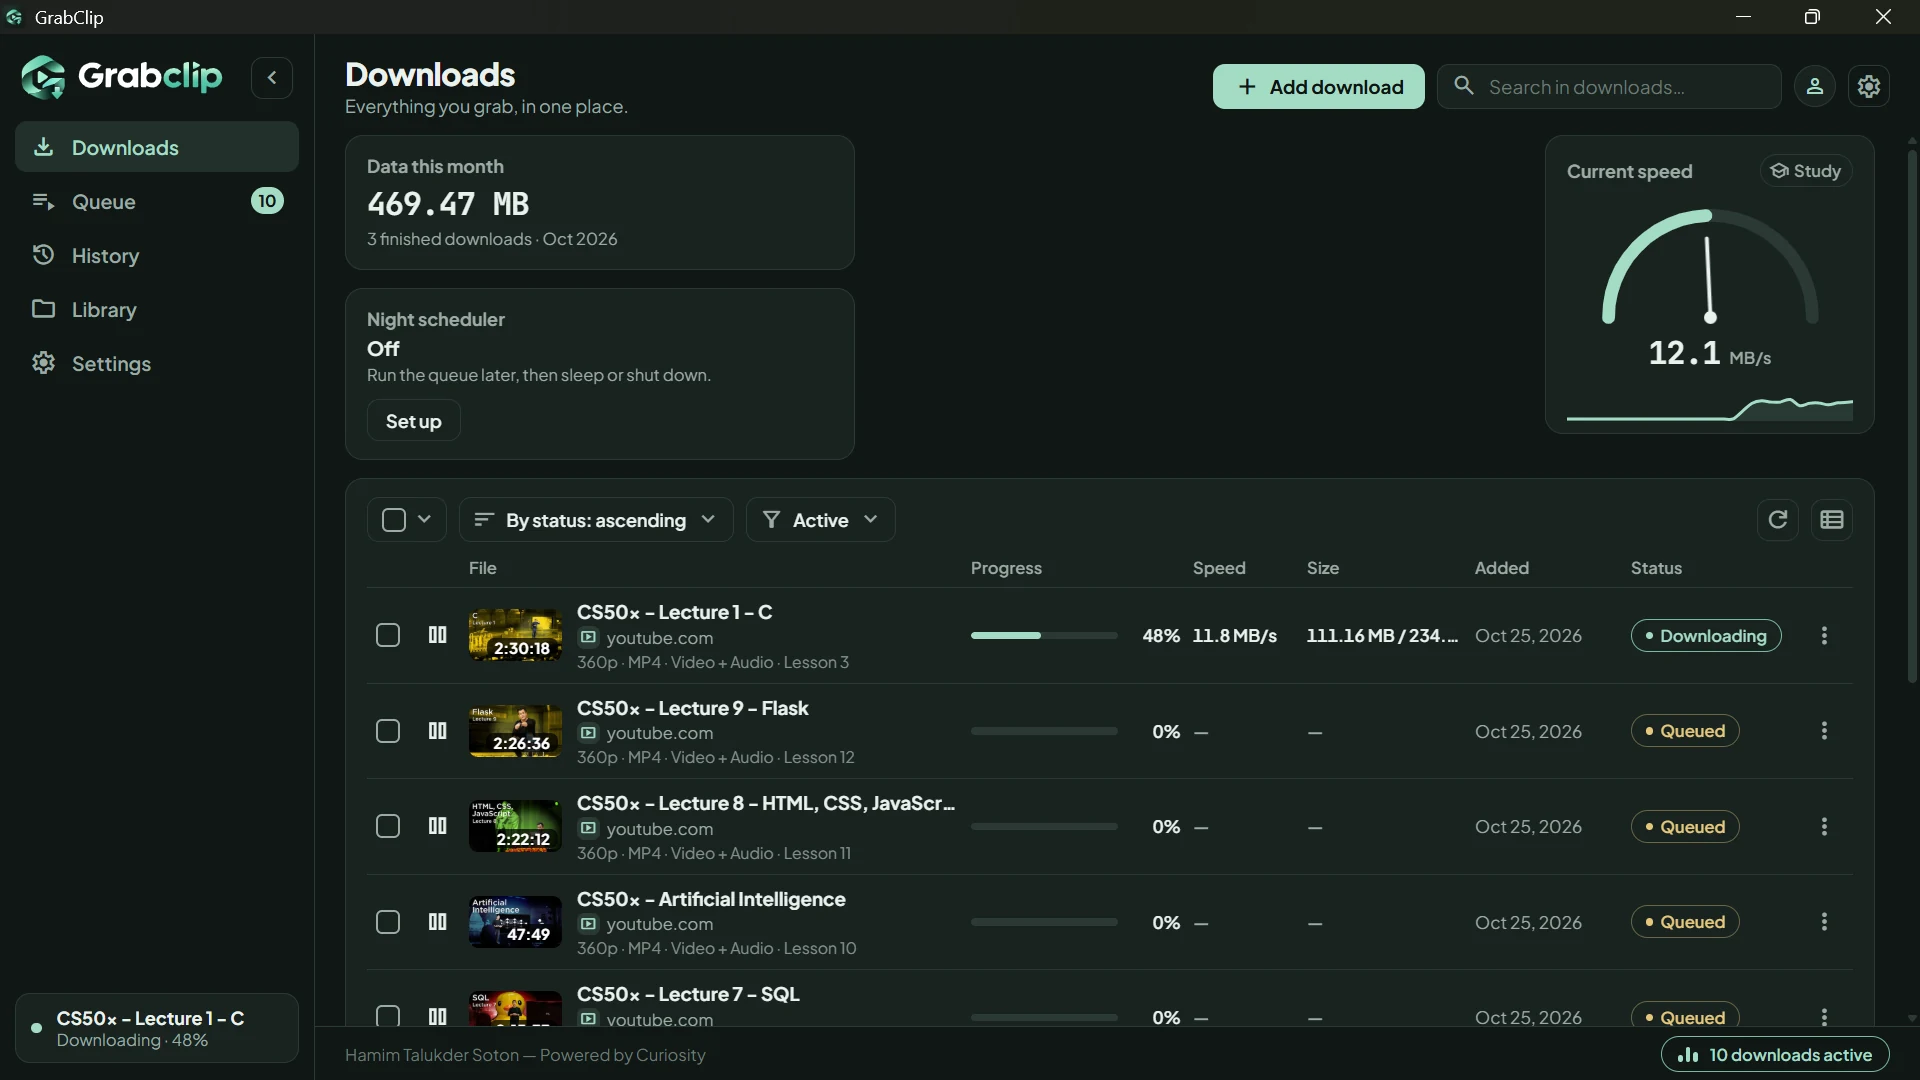1920x1080 pixels.
Task: Open more options for Lecture 8 row
Action: tap(1824, 826)
